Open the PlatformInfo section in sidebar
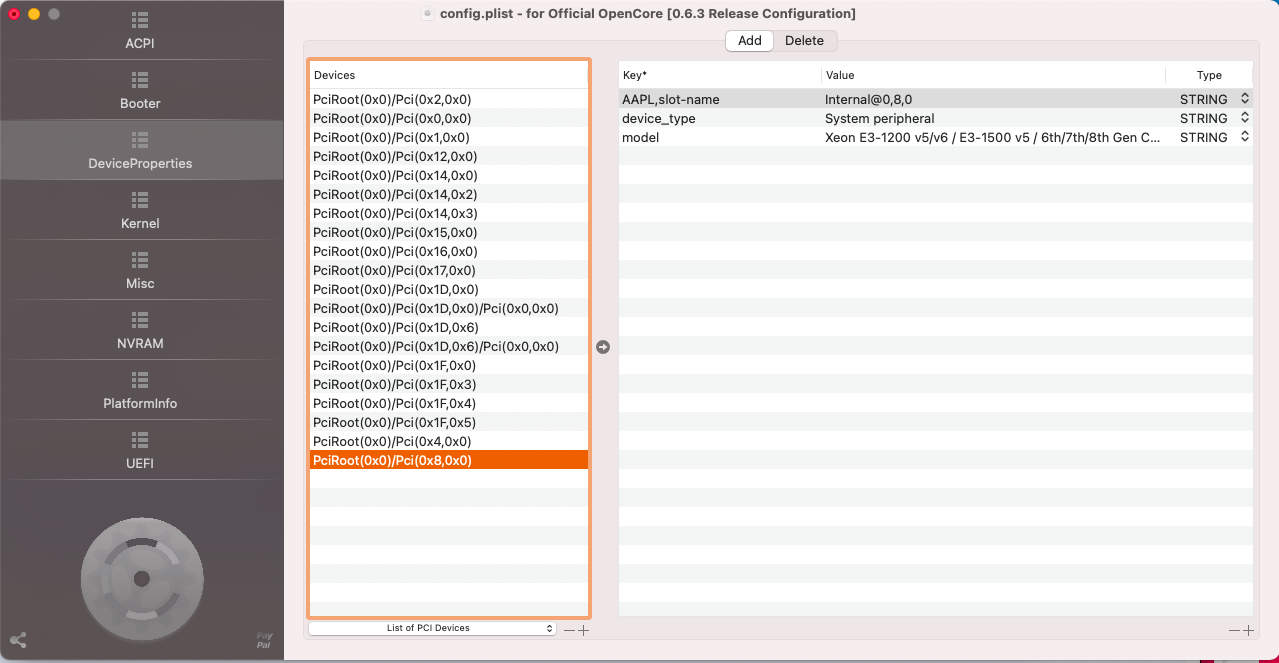 click(140, 391)
